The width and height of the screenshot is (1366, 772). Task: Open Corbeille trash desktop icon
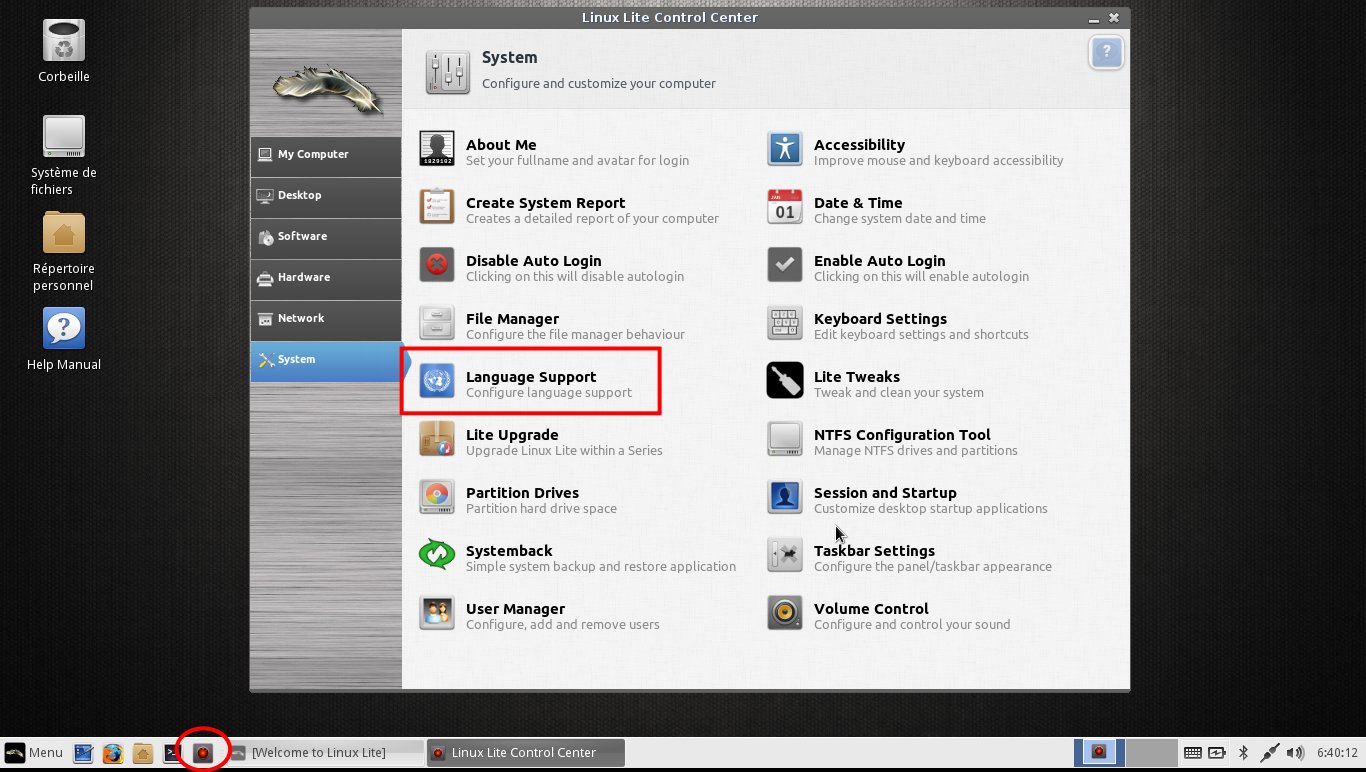64,41
